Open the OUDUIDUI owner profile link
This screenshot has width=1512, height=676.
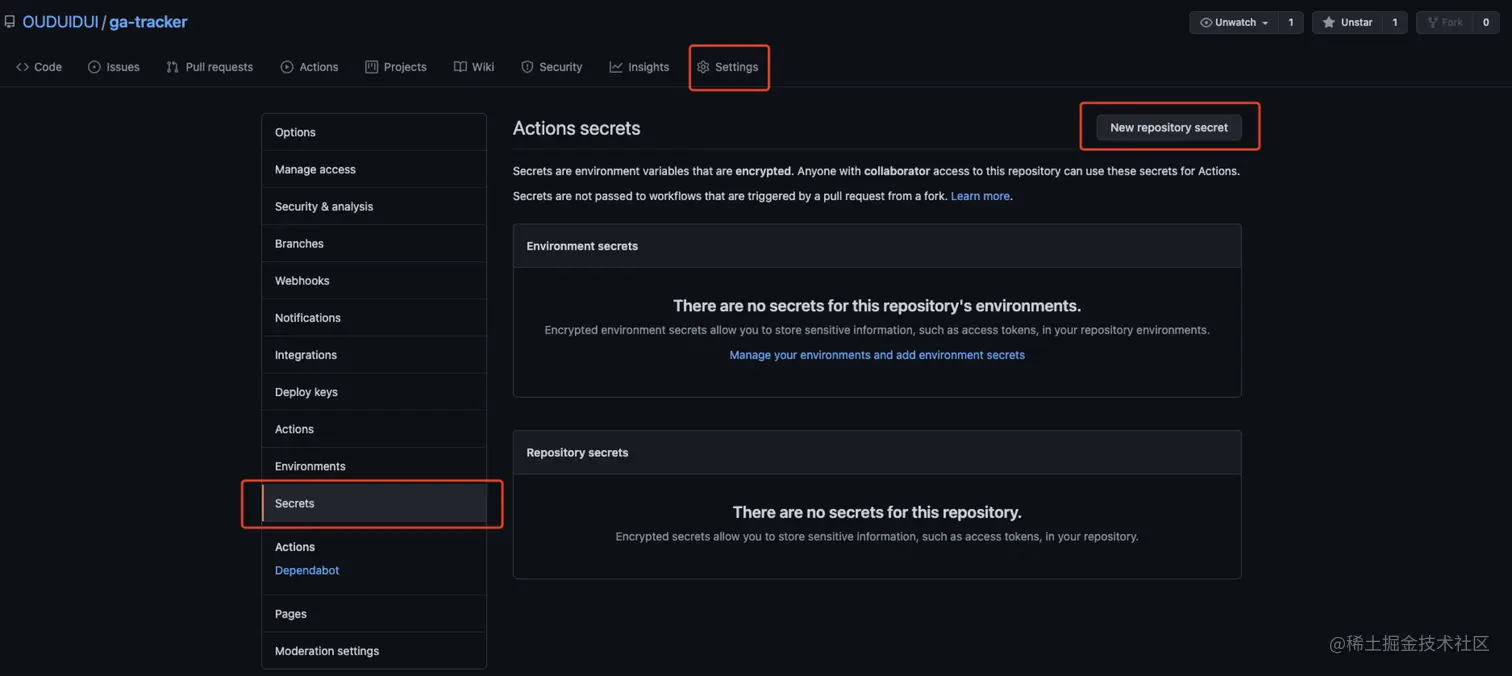[x=60, y=22]
